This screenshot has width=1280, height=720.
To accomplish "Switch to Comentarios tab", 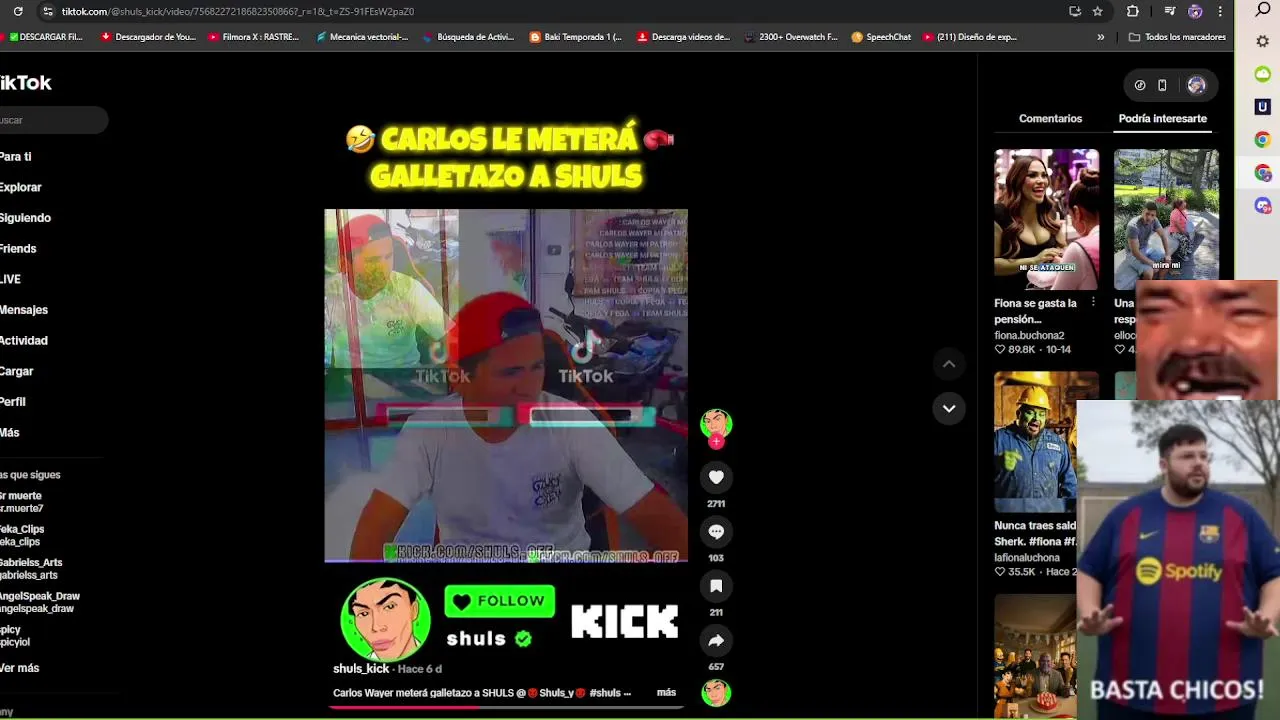I will pos(1050,118).
